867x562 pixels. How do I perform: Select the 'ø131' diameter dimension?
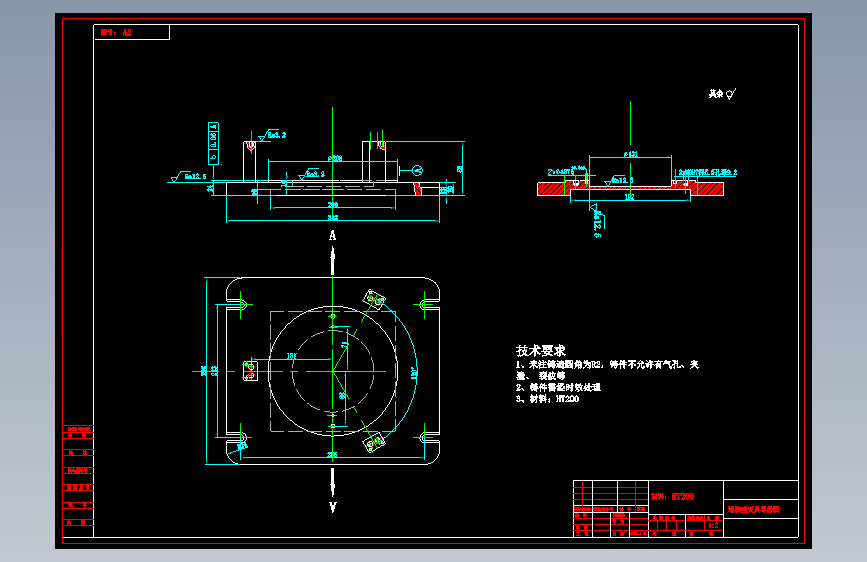[630, 154]
